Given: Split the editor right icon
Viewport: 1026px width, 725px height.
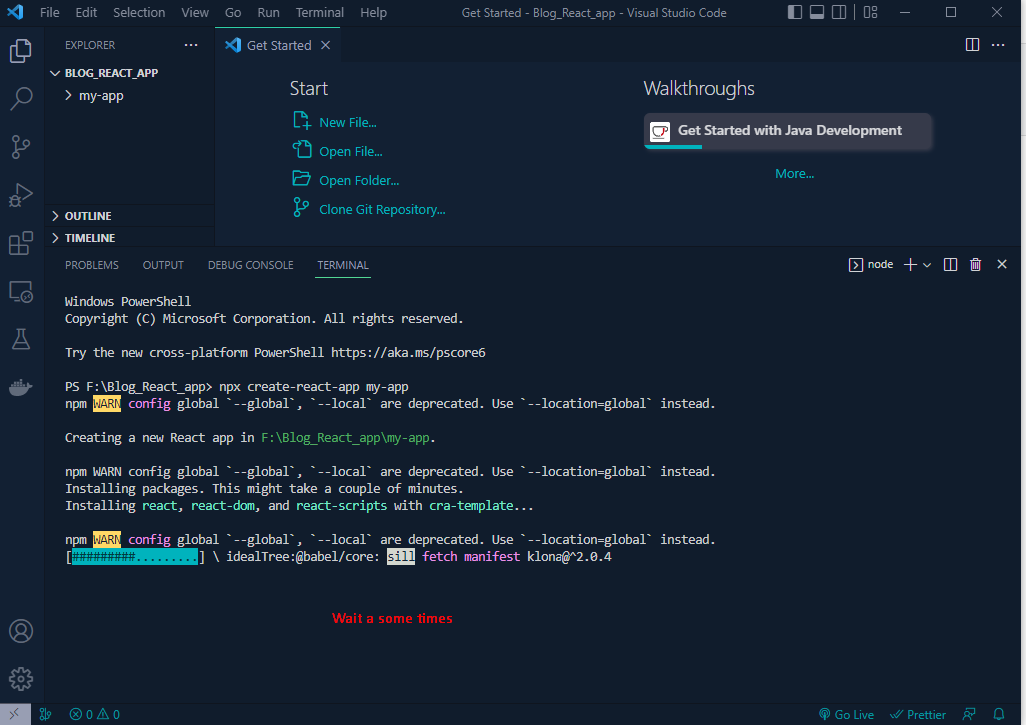Looking at the screenshot, I should click(x=972, y=44).
